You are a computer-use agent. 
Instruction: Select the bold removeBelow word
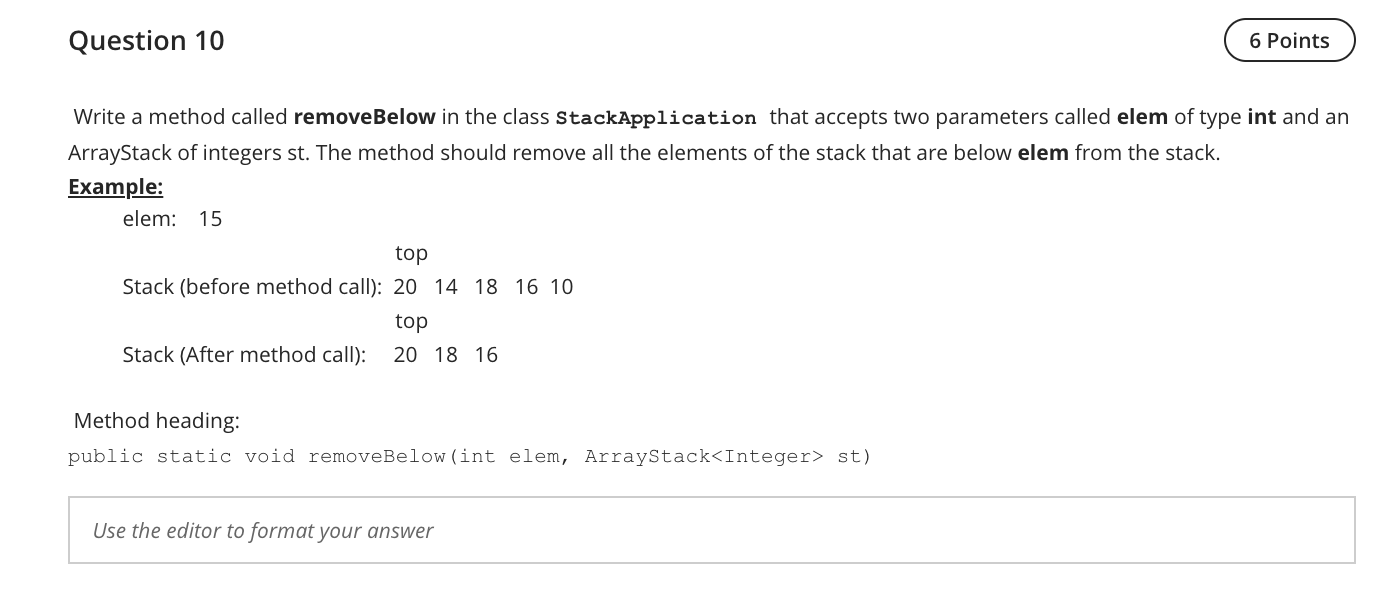tap(363, 117)
